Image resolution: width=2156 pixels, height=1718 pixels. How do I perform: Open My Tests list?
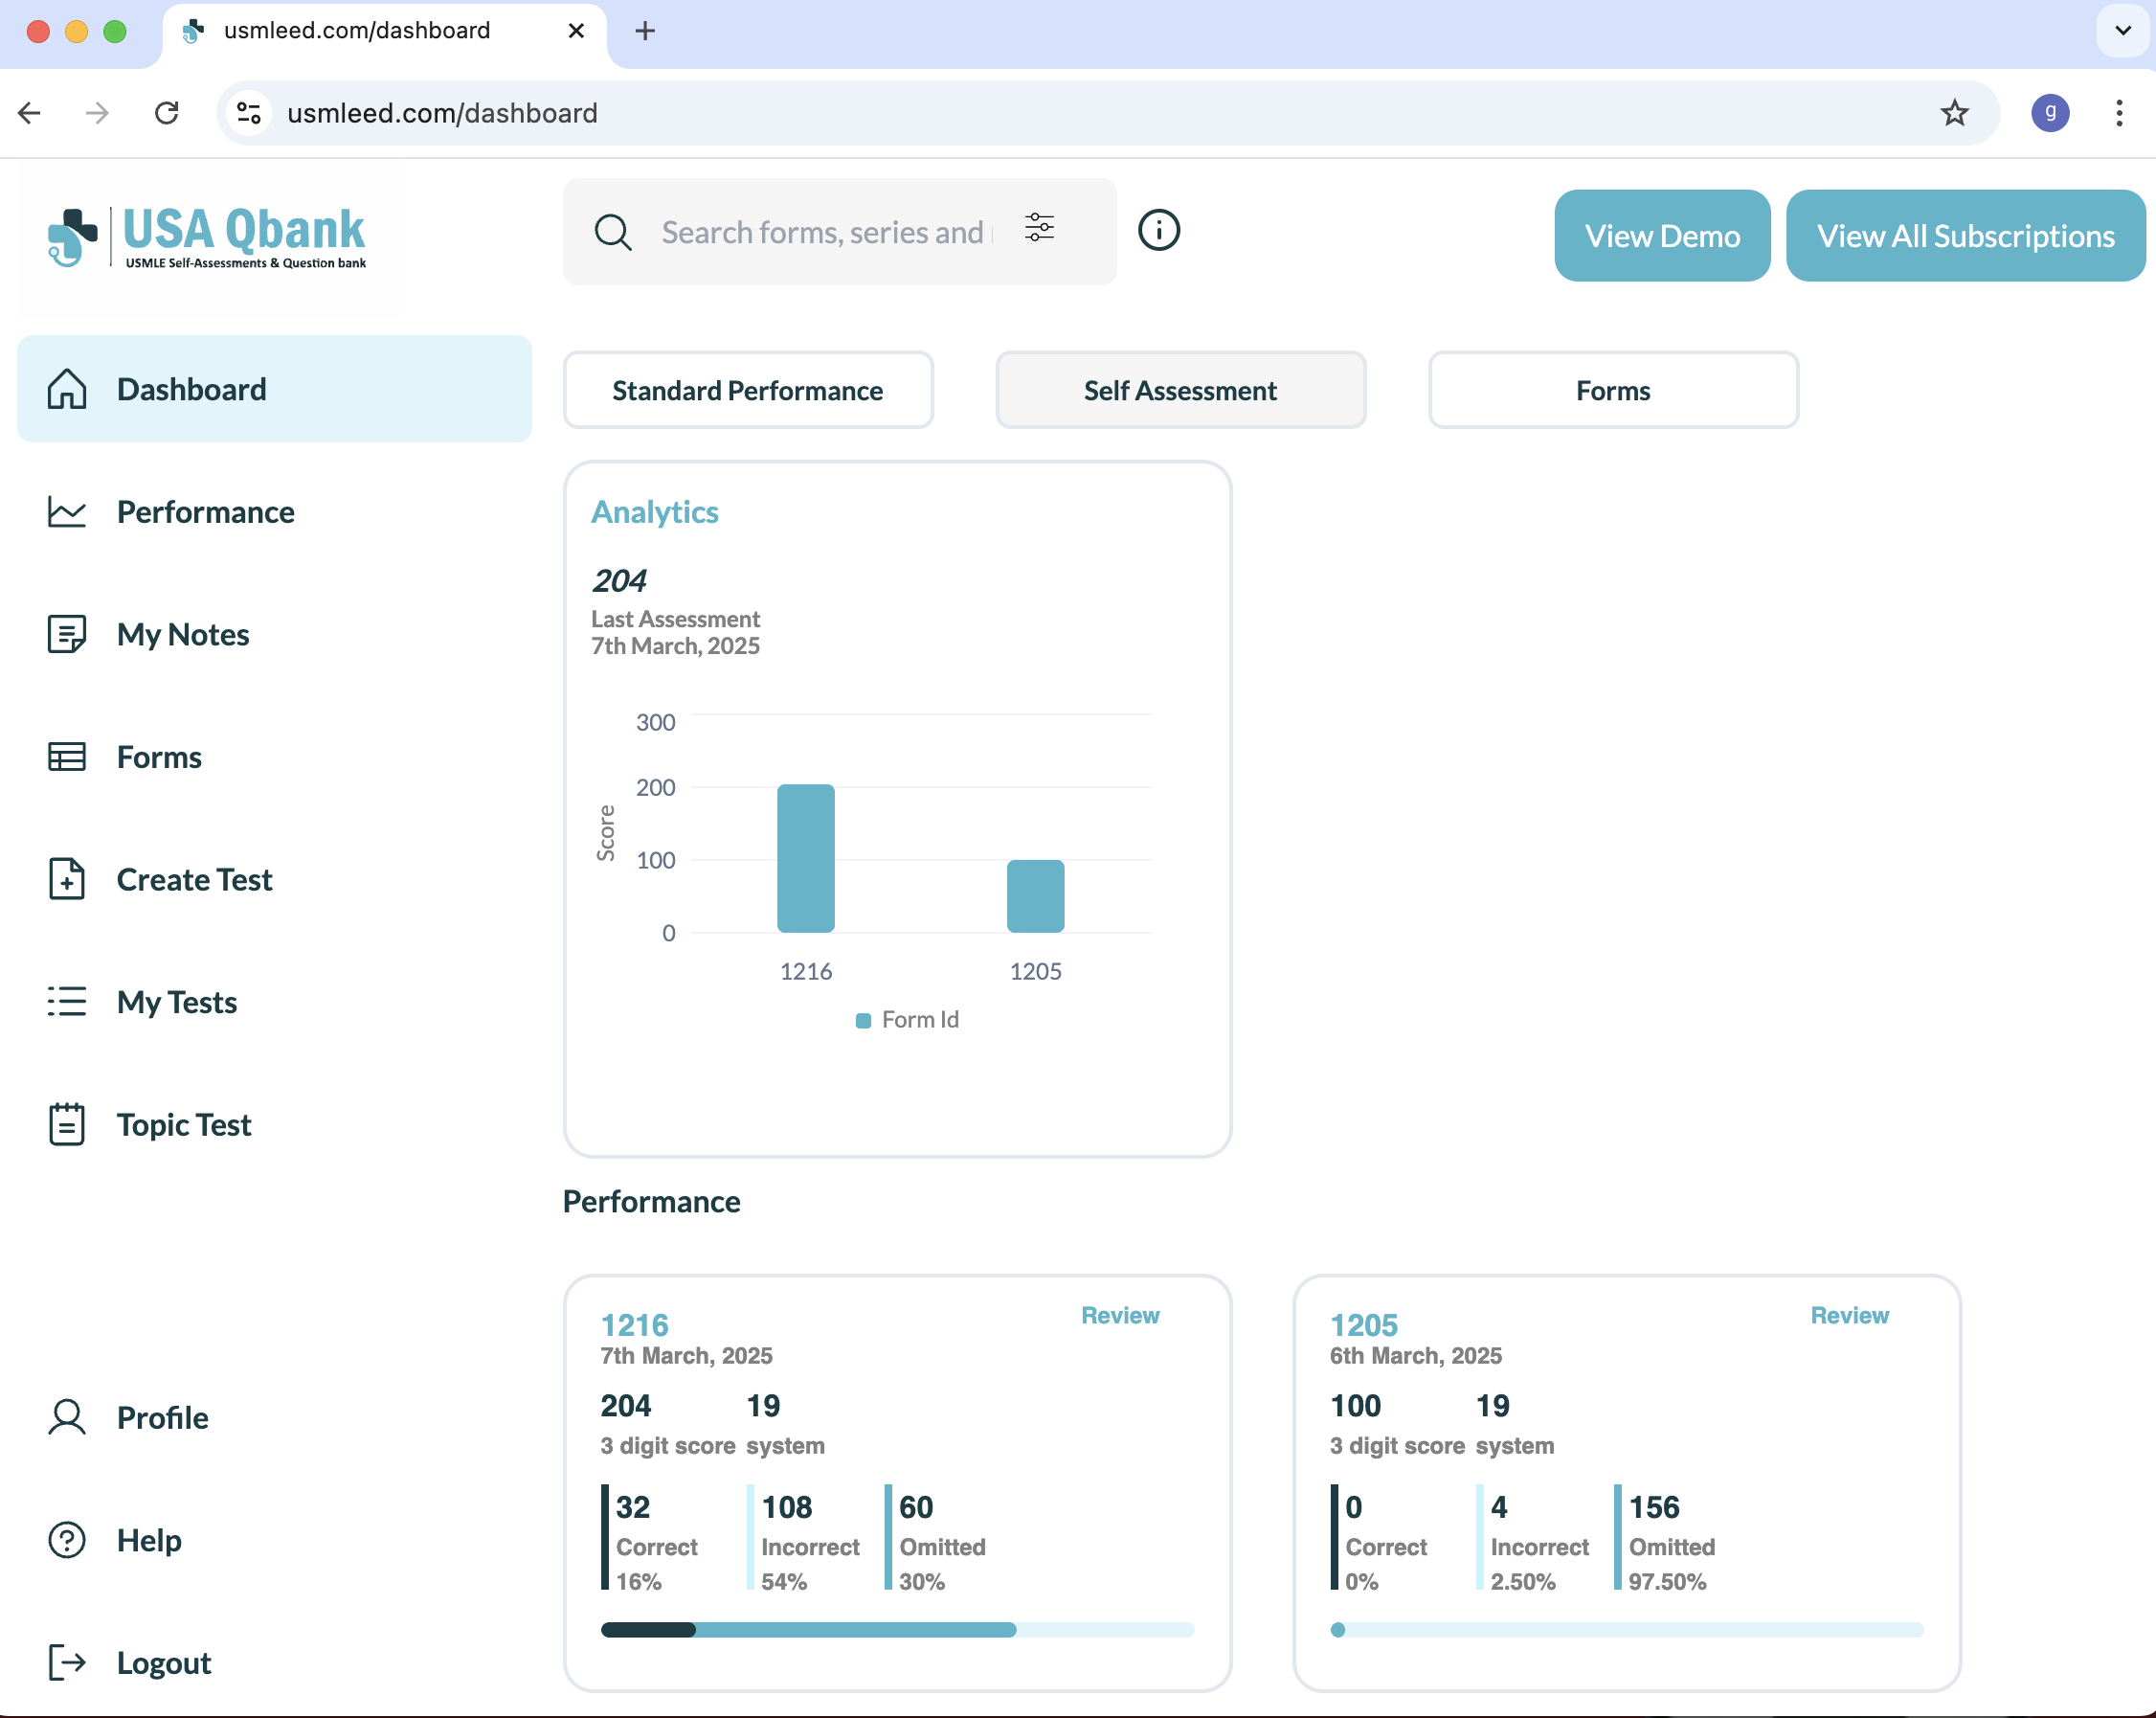(142, 1002)
